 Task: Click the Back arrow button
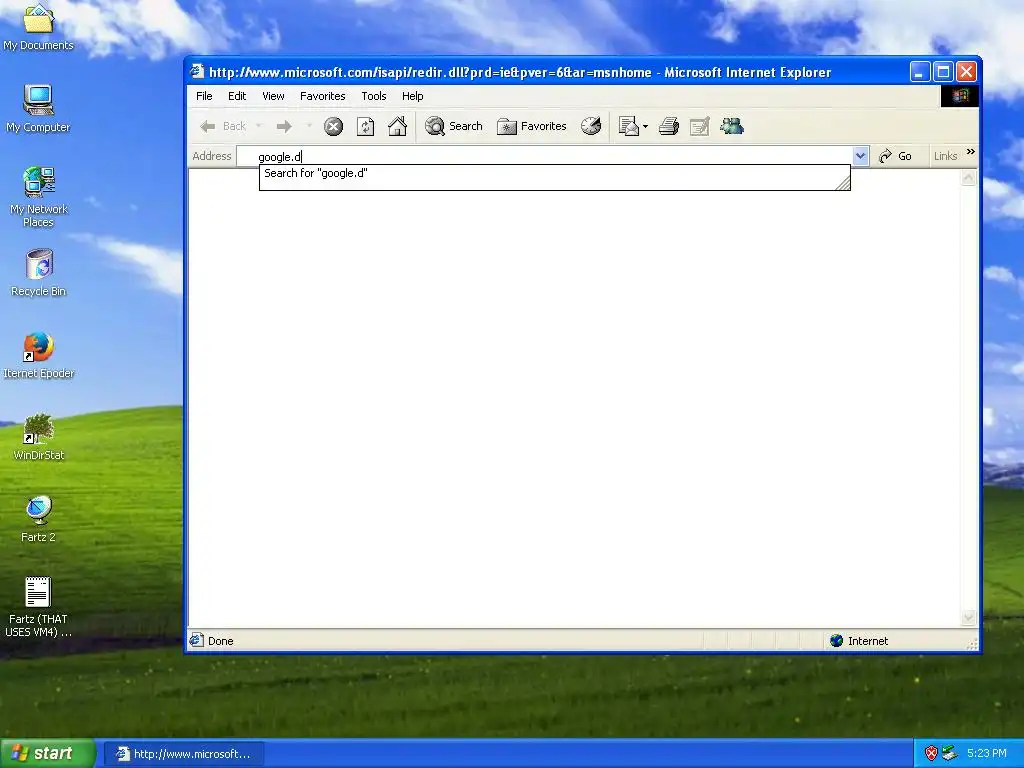point(223,126)
